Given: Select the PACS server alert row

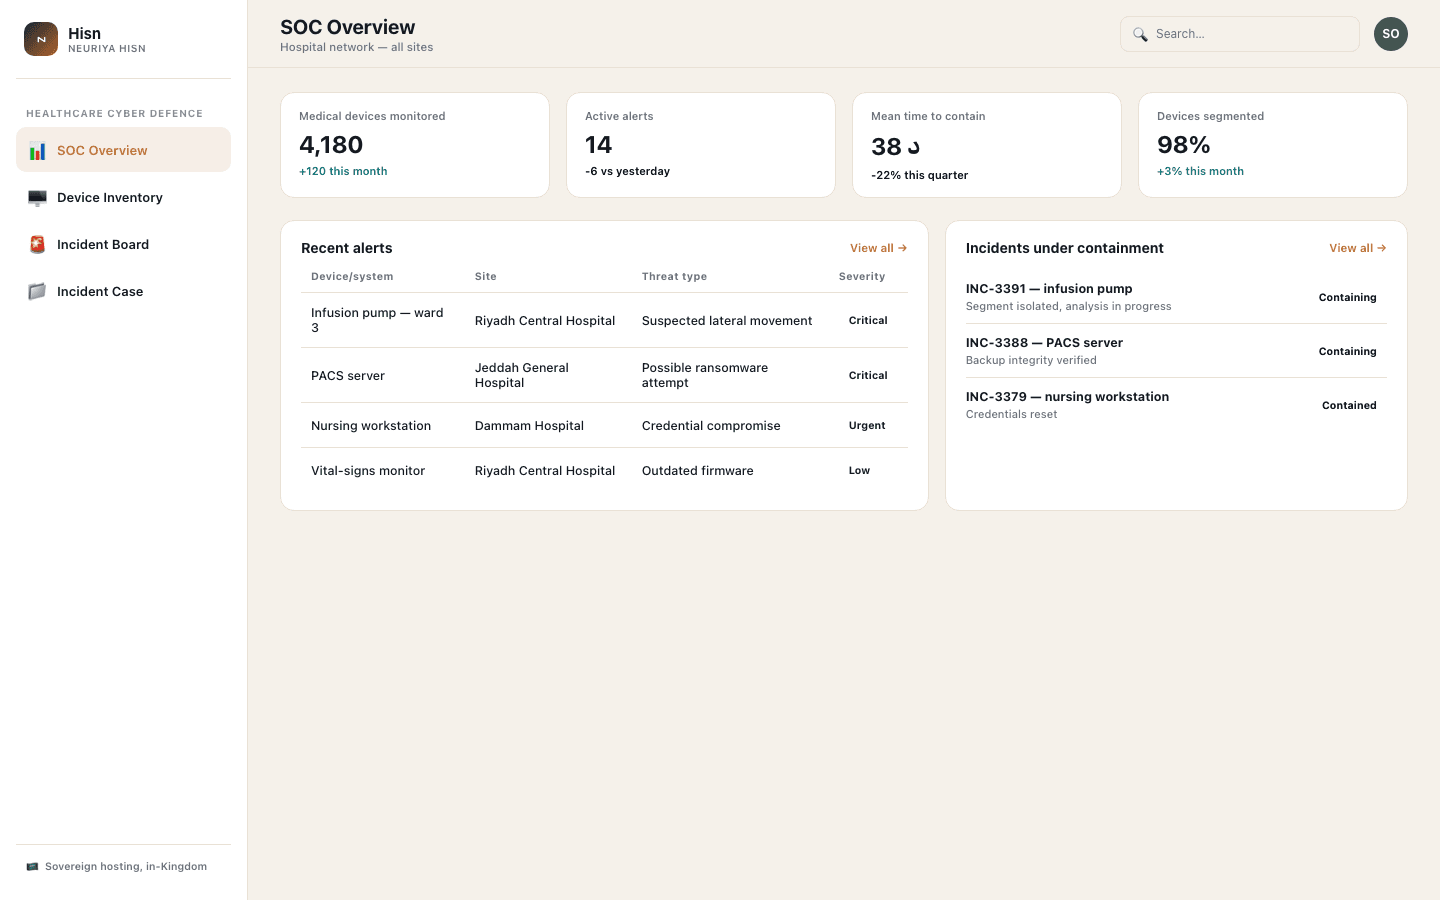Looking at the screenshot, I should (604, 375).
